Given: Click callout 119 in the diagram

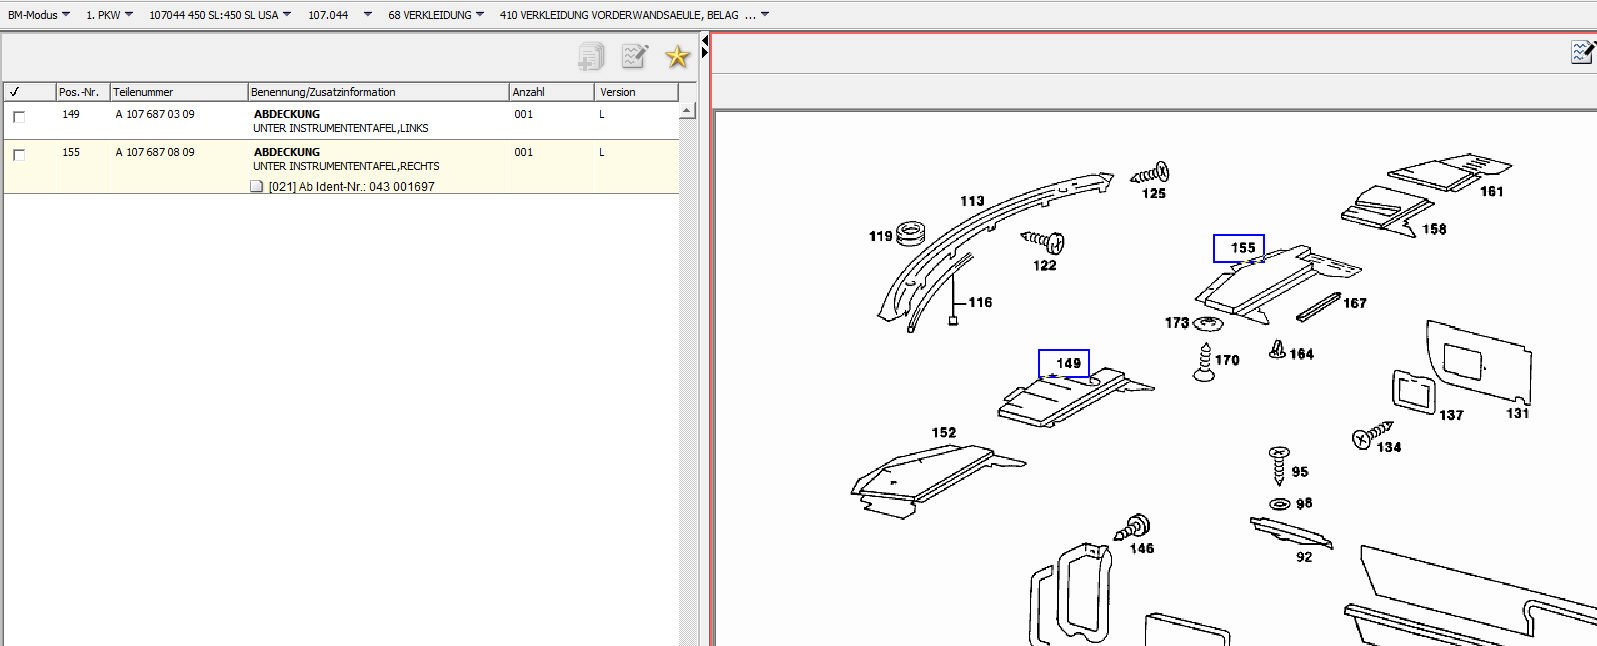Looking at the screenshot, I should point(880,236).
